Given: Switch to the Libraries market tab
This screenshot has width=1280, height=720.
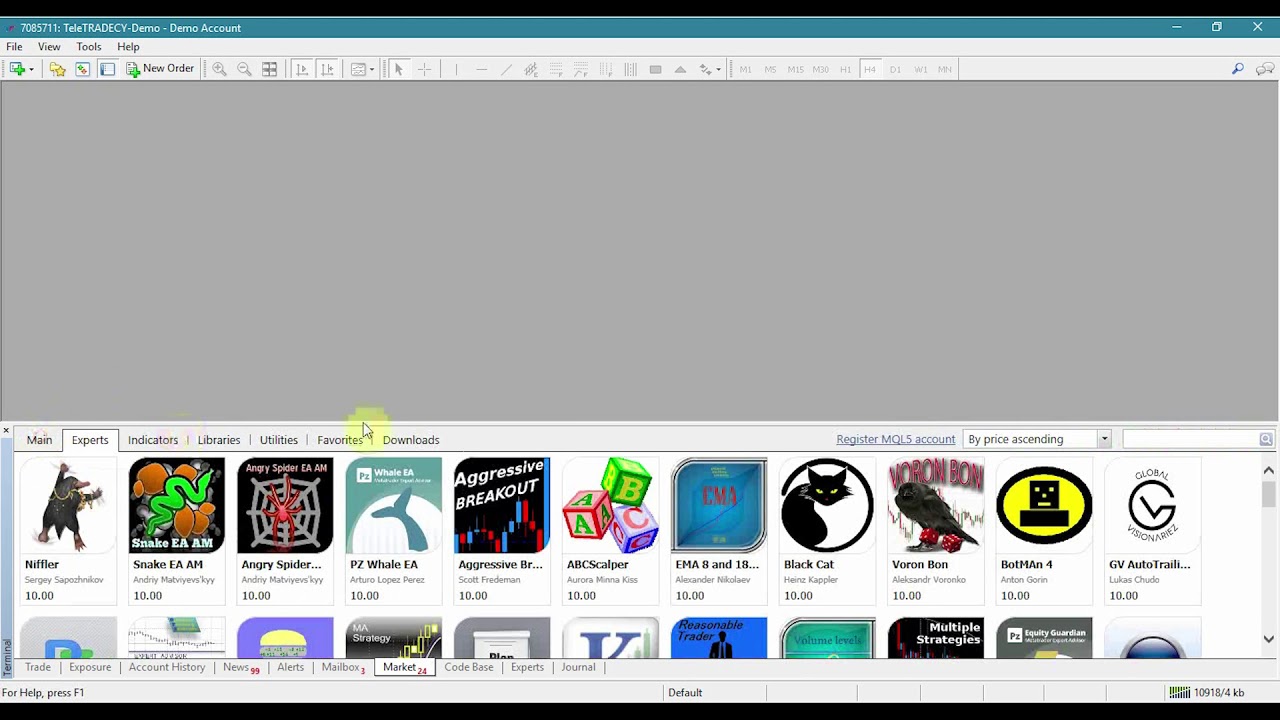Looking at the screenshot, I should click(x=219, y=440).
